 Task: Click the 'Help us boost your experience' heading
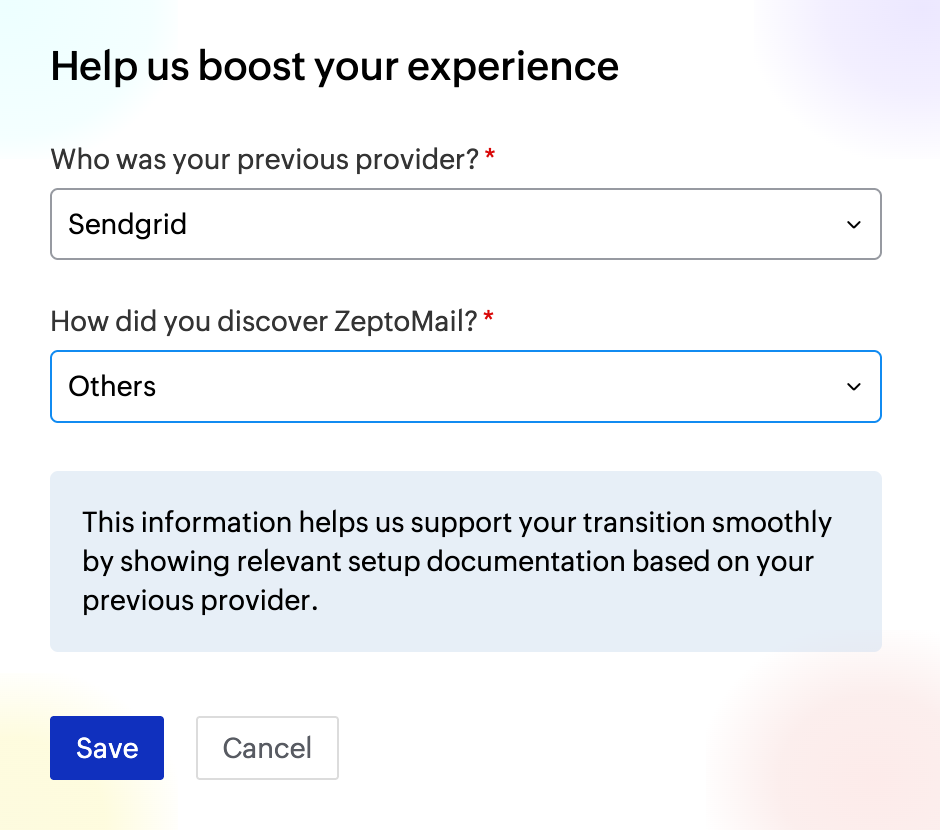(x=335, y=66)
